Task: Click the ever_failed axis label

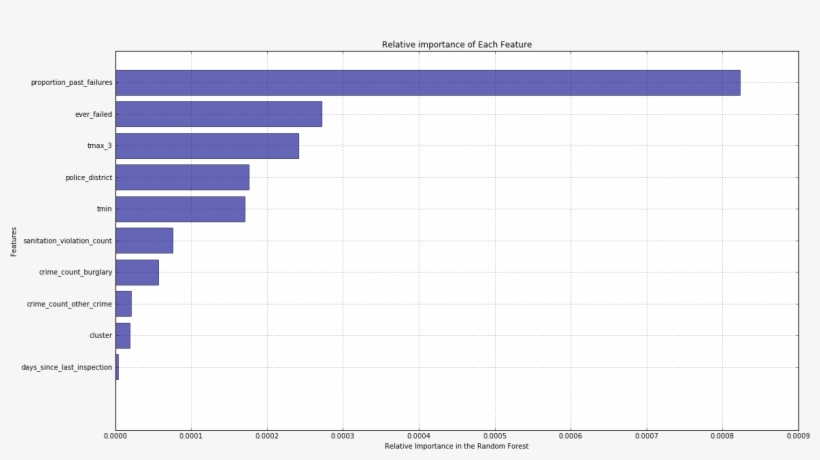Action: tap(93, 114)
